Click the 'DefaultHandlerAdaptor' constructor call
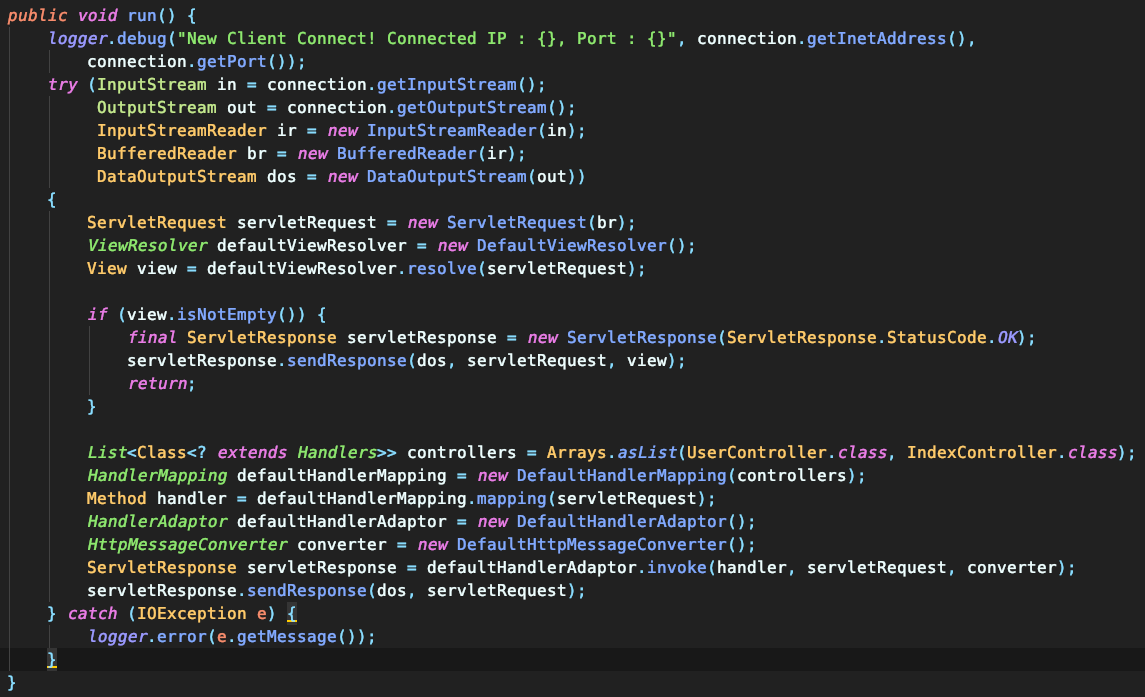This screenshot has height=697, width=1145. (621, 522)
